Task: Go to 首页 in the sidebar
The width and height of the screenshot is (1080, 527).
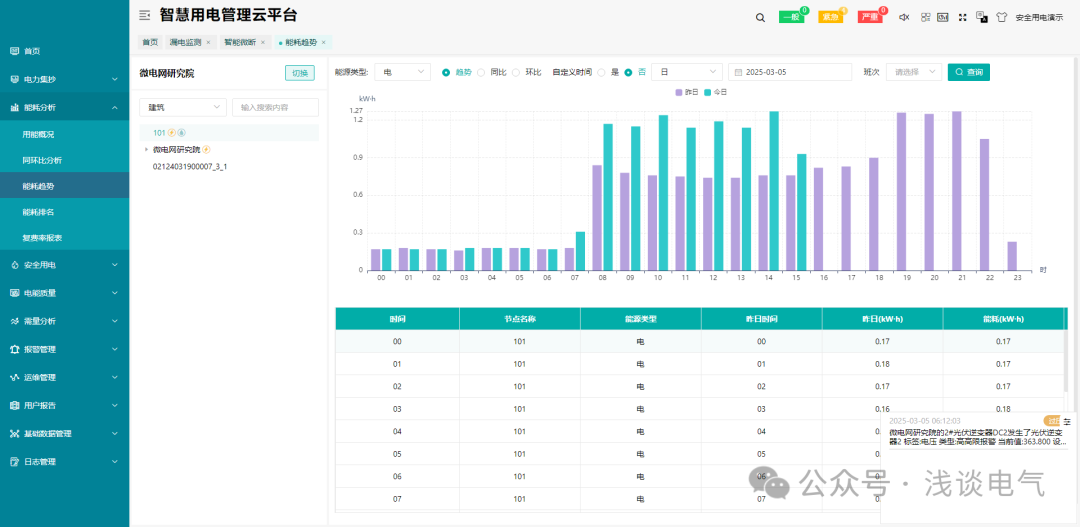Action: click(64, 51)
